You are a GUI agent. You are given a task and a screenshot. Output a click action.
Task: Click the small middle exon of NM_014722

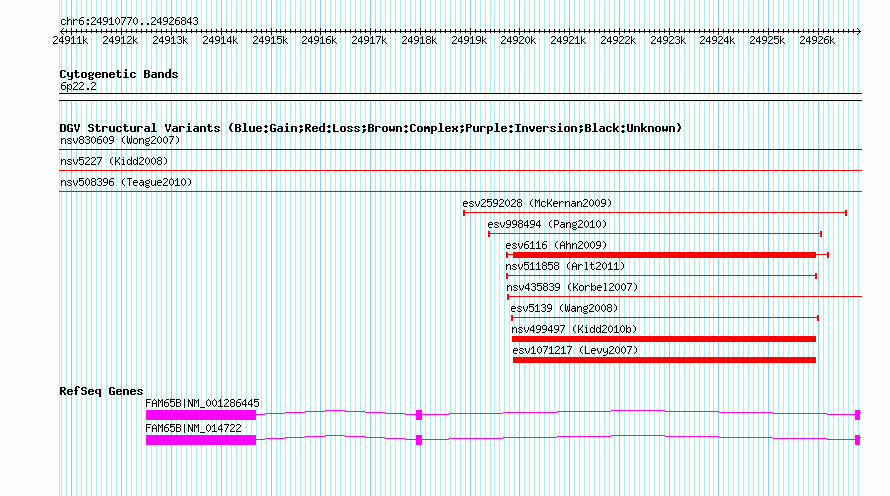tap(419, 440)
